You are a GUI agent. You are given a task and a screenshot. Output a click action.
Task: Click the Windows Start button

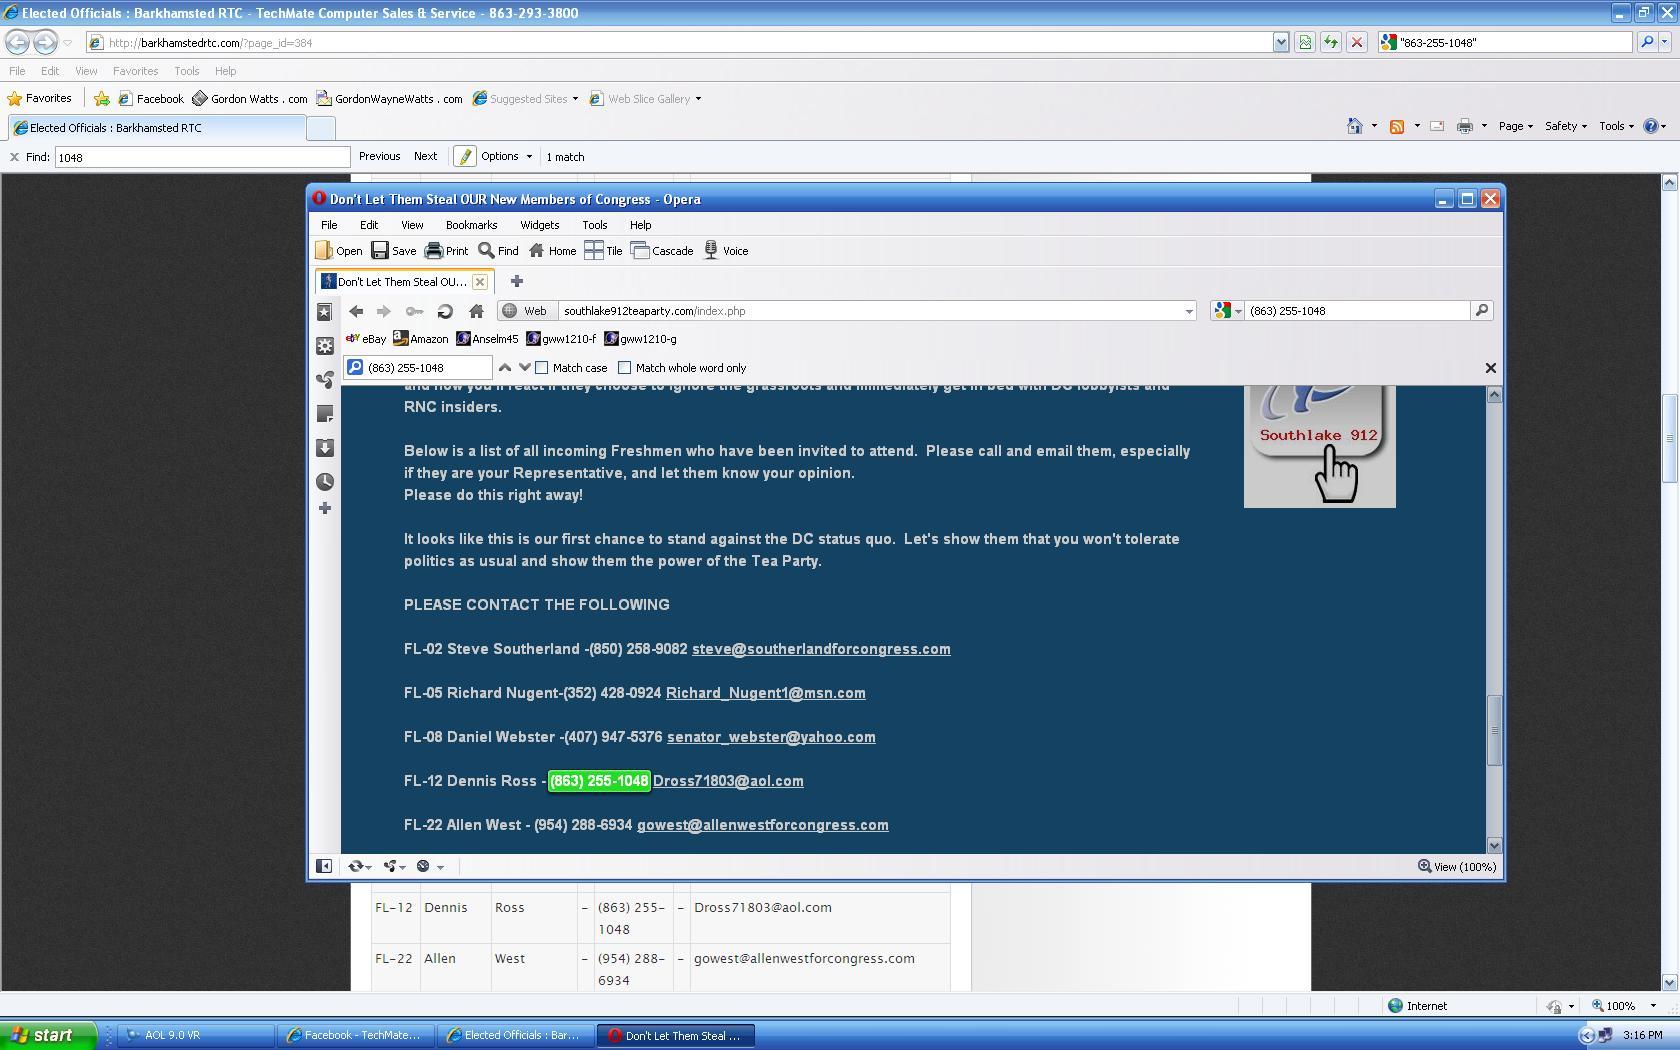49,1035
